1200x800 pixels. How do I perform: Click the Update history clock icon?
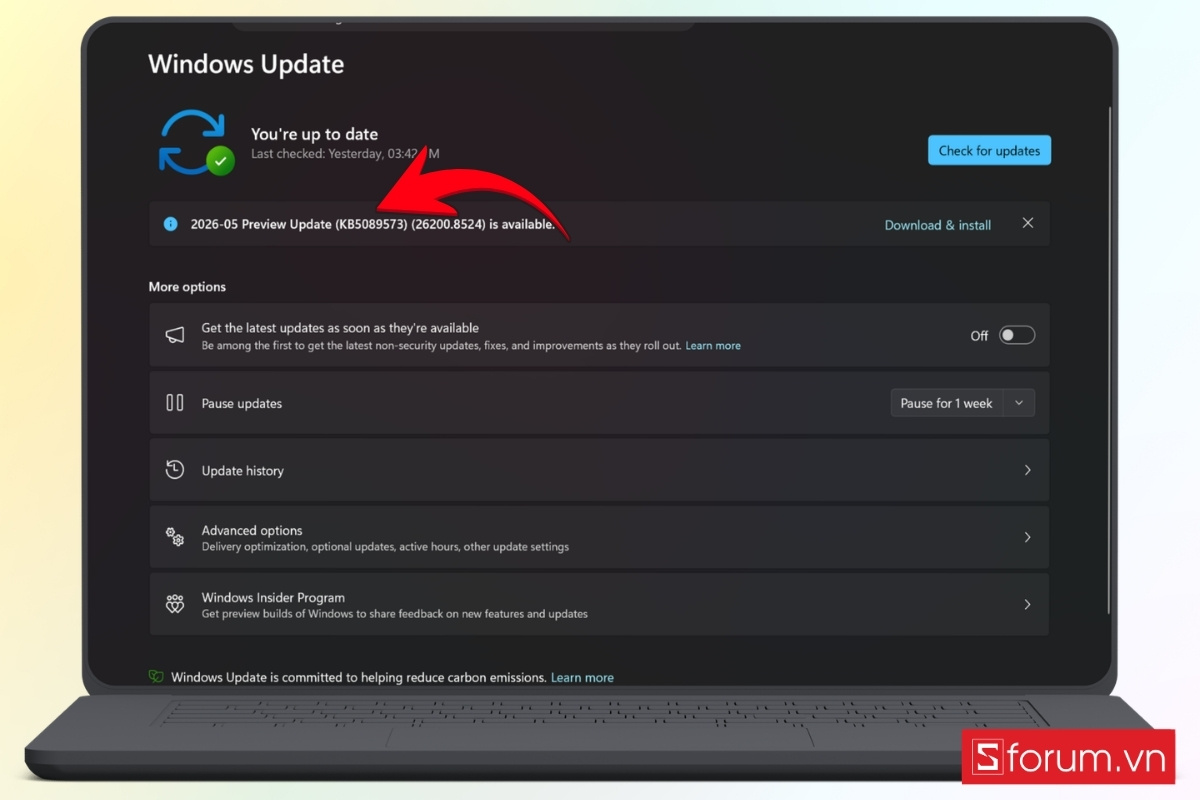click(x=175, y=469)
